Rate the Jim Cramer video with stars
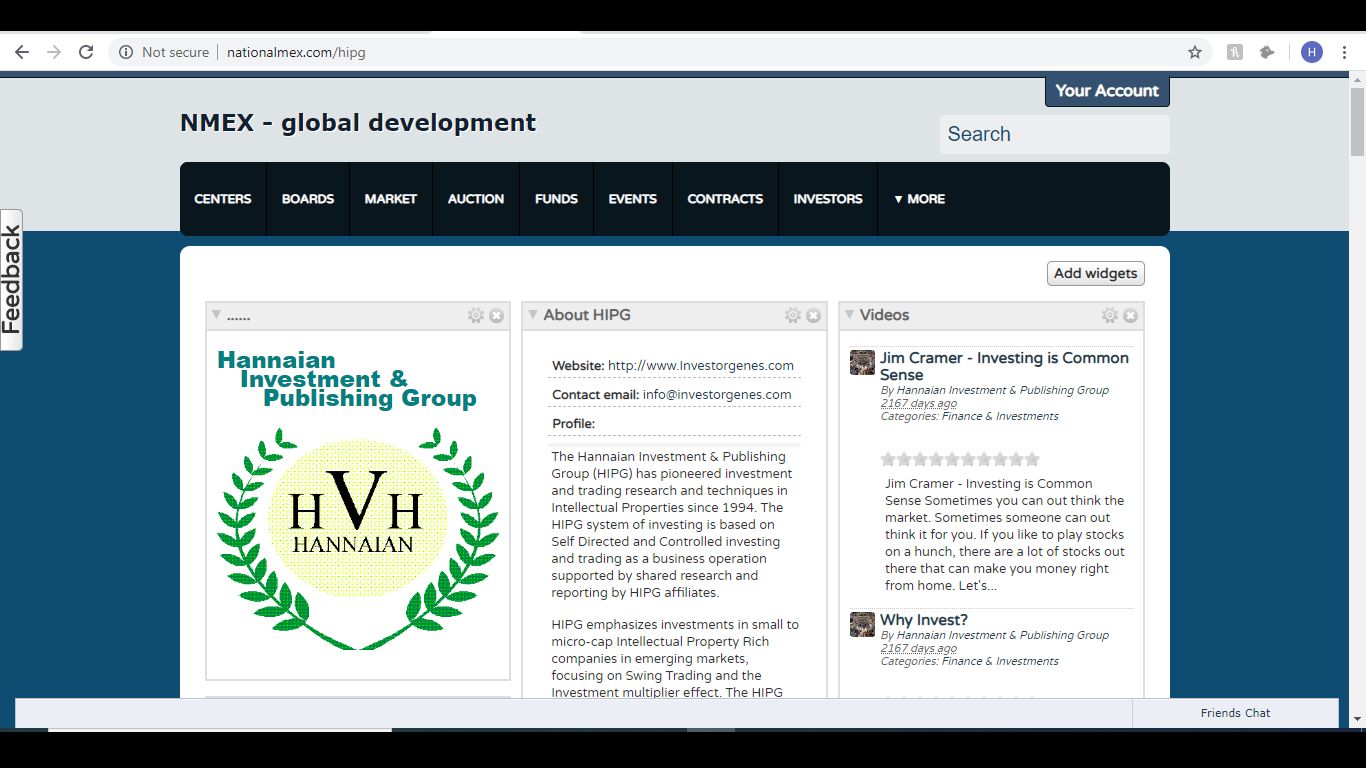1366x768 pixels. [x=959, y=459]
